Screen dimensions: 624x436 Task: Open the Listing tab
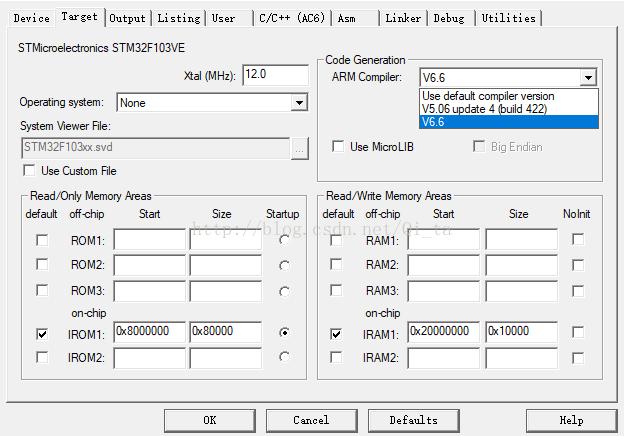click(x=179, y=18)
